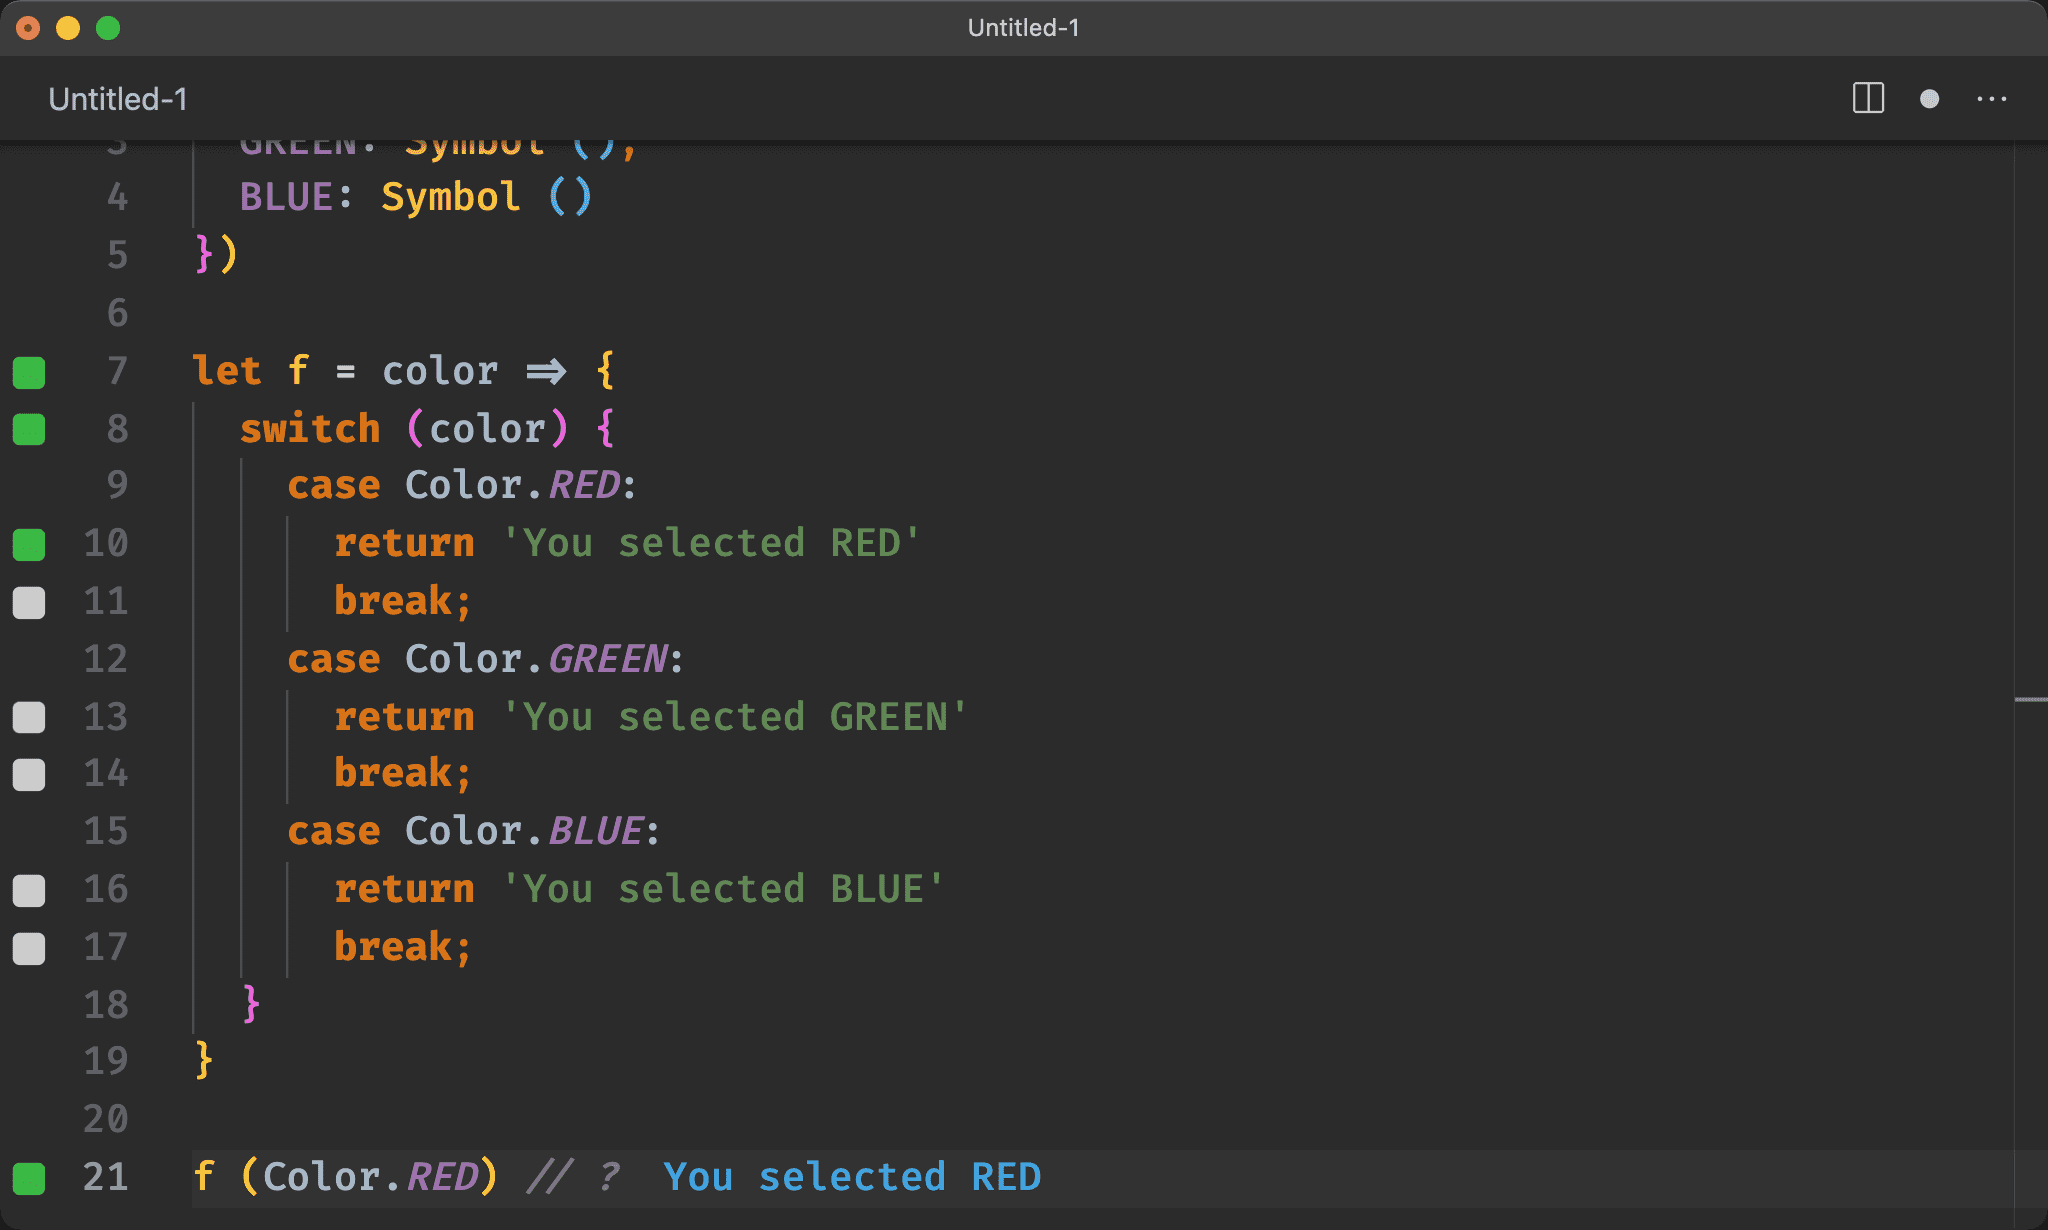Click the You selected RED result text
This screenshot has width=2048, height=1230.
point(853,1177)
